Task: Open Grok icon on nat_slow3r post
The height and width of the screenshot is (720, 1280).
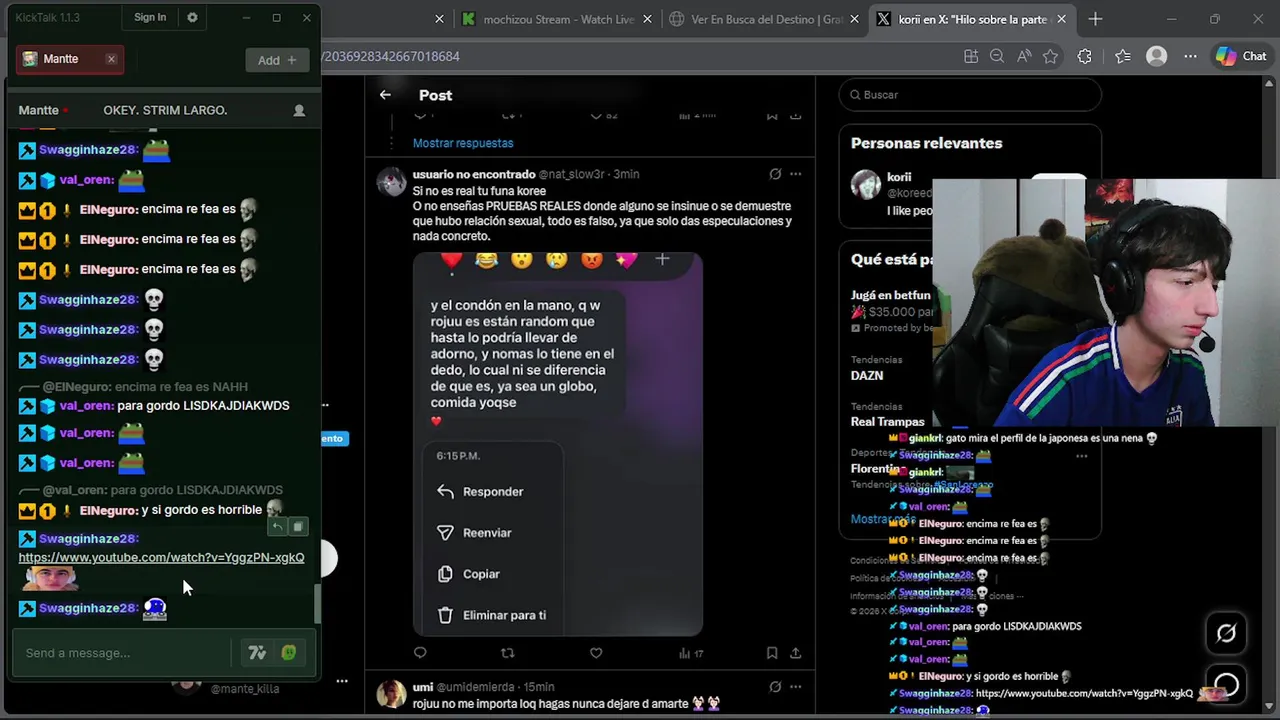Action: (775, 174)
